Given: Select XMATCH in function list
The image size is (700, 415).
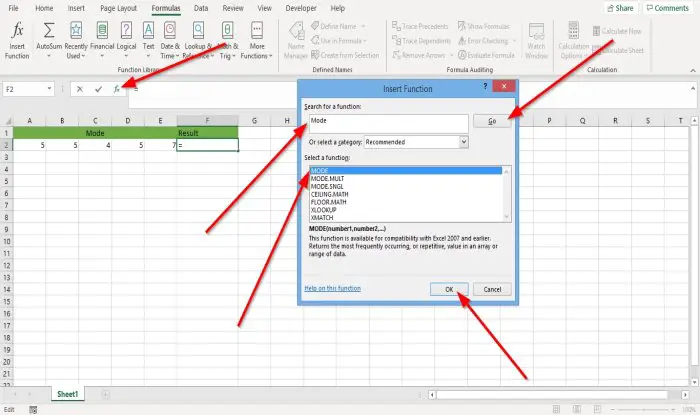Looking at the screenshot, I should [x=406, y=217].
